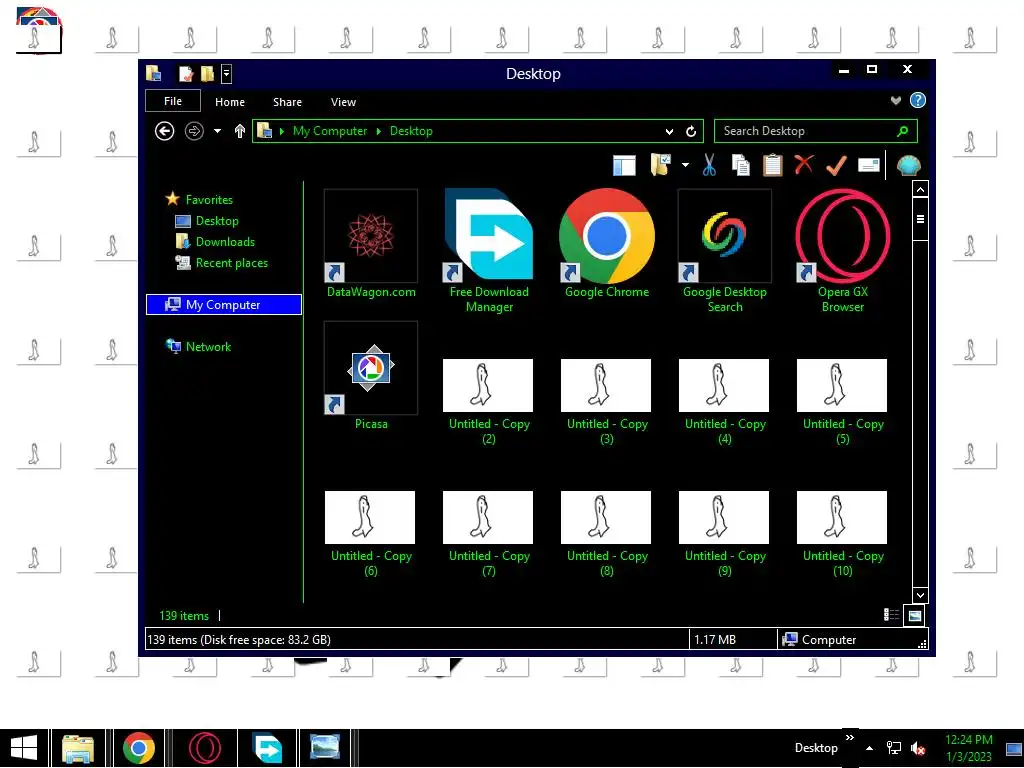Viewport: 1024px width, 768px height.
Task: Select the Google Chrome shortcut
Action: (607, 244)
